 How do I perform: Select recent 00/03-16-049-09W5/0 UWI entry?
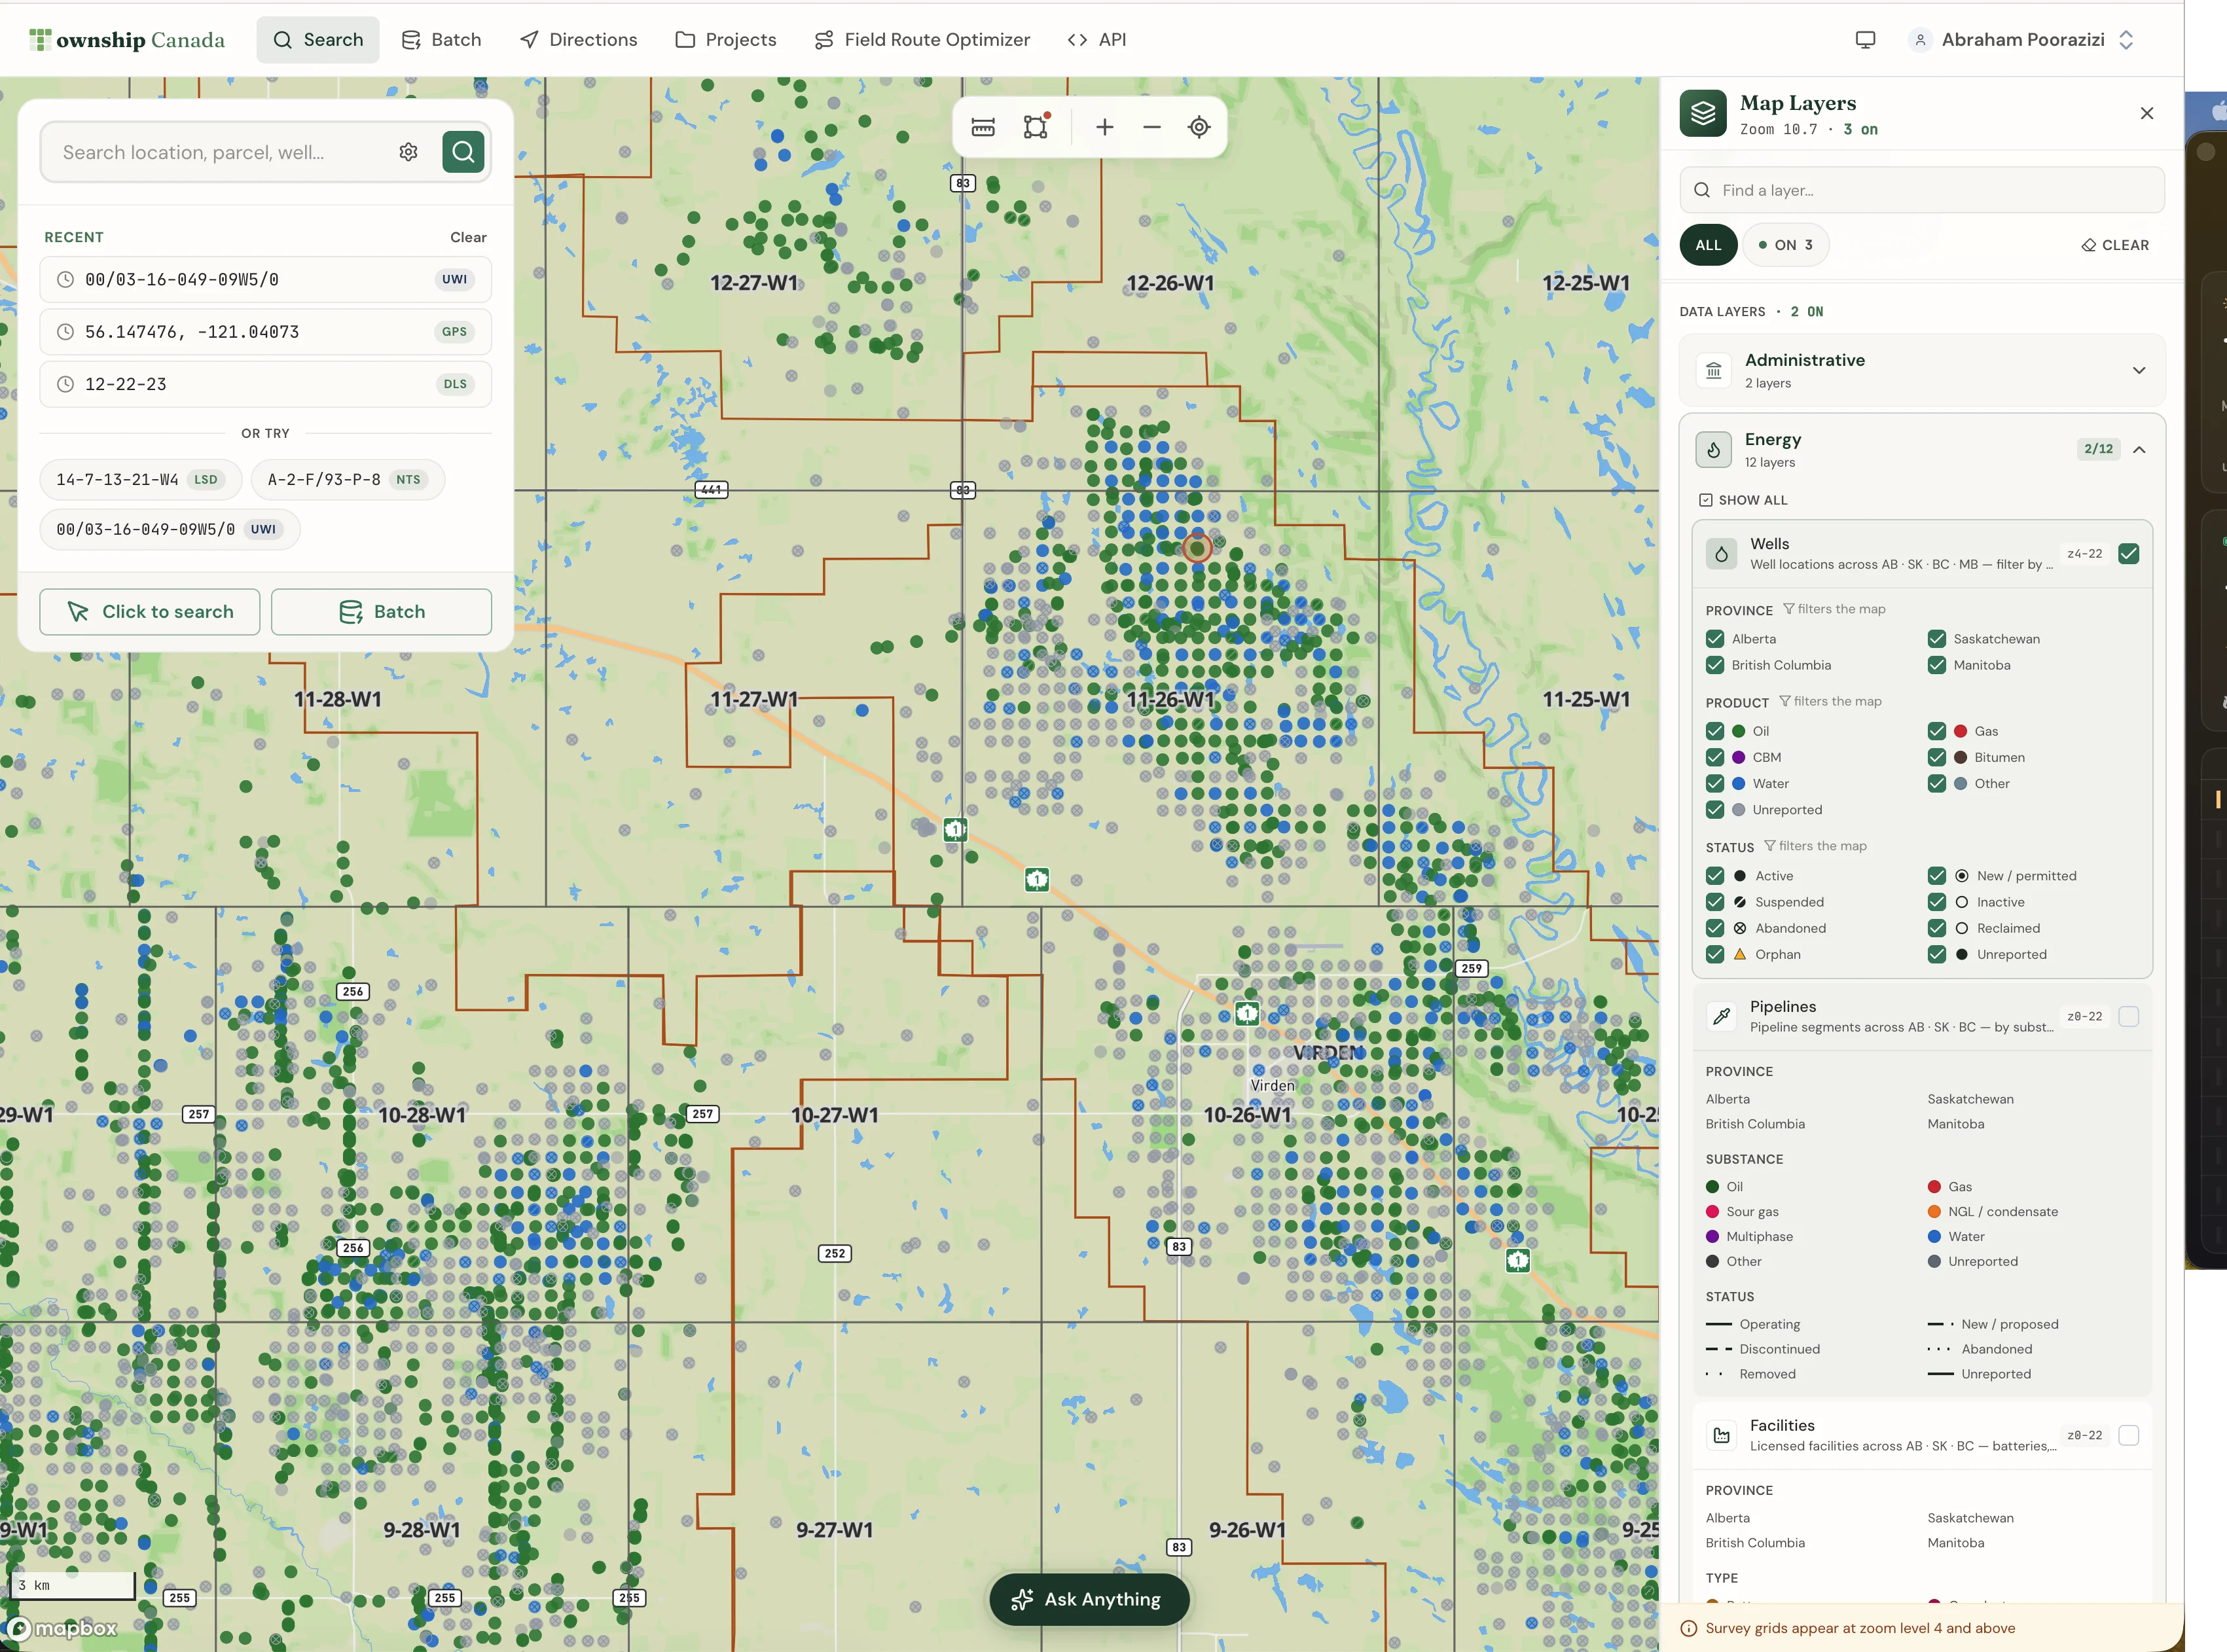[265, 279]
